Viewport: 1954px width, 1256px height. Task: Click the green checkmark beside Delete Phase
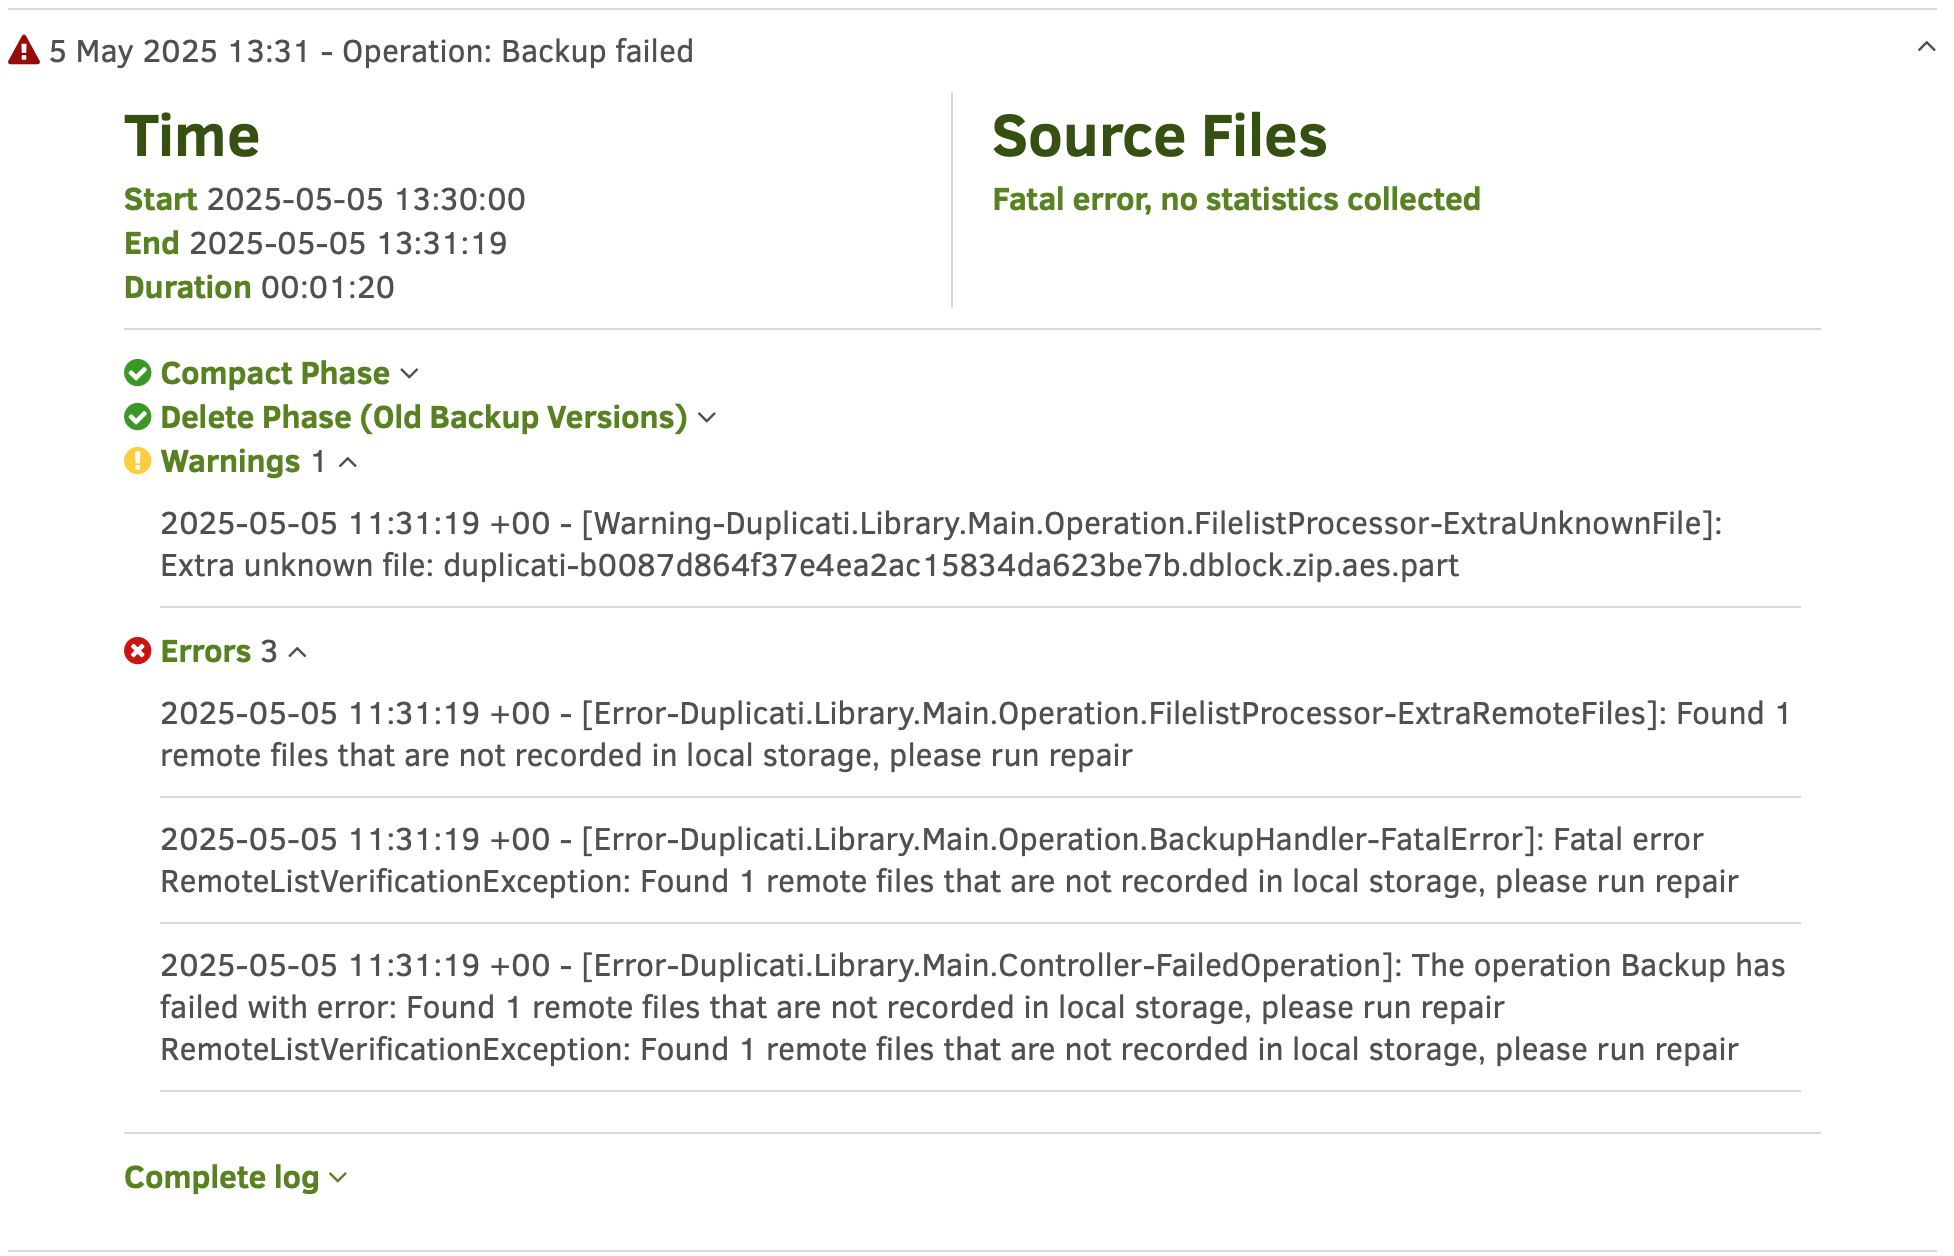pyautogui.click(x=138, y=417)
